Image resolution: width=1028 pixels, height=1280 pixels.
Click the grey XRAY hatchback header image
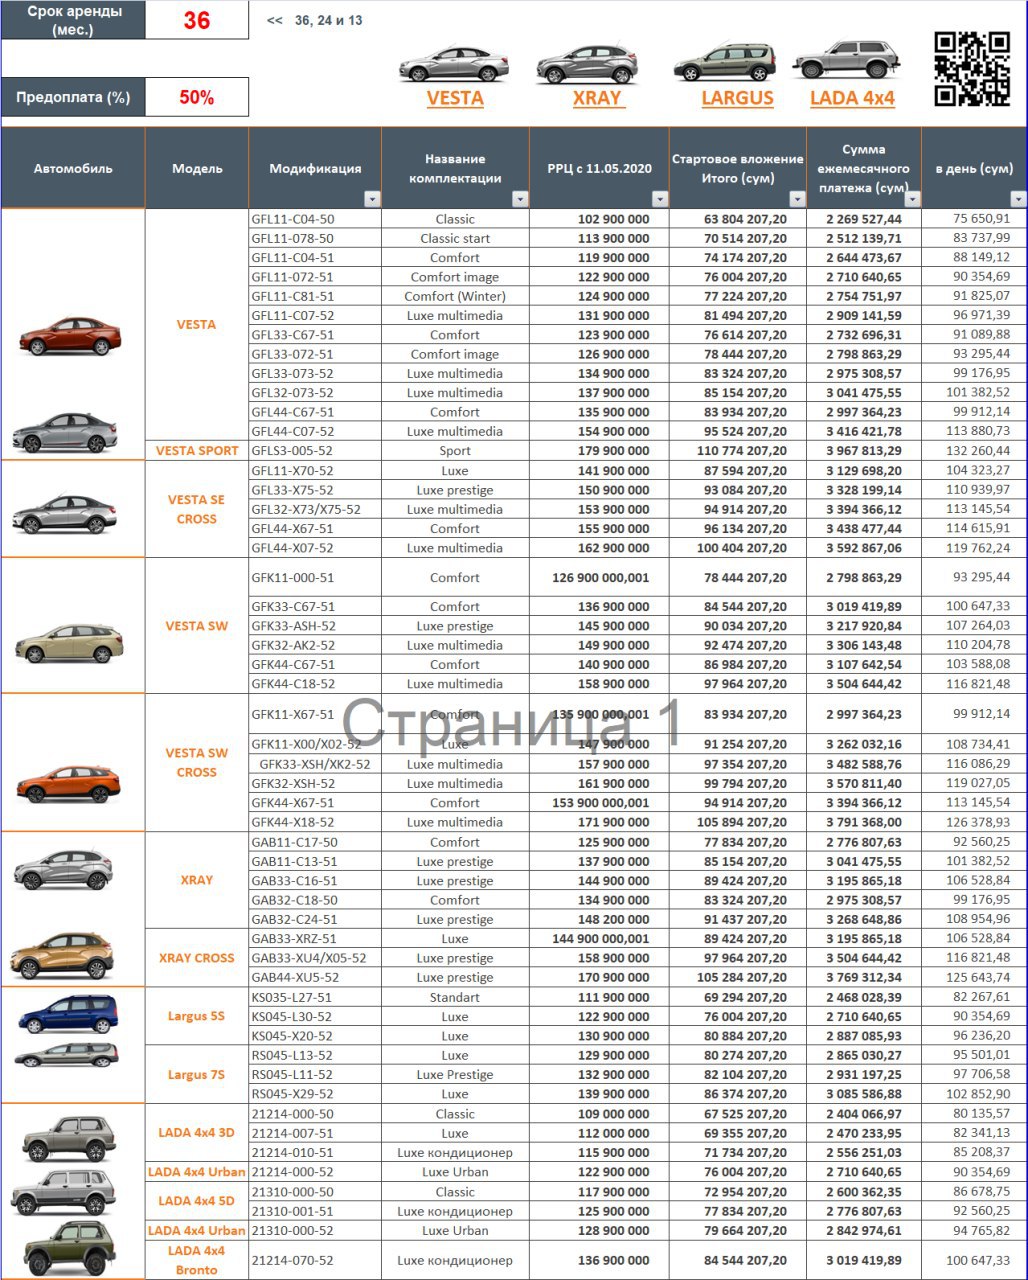[587, 63]
